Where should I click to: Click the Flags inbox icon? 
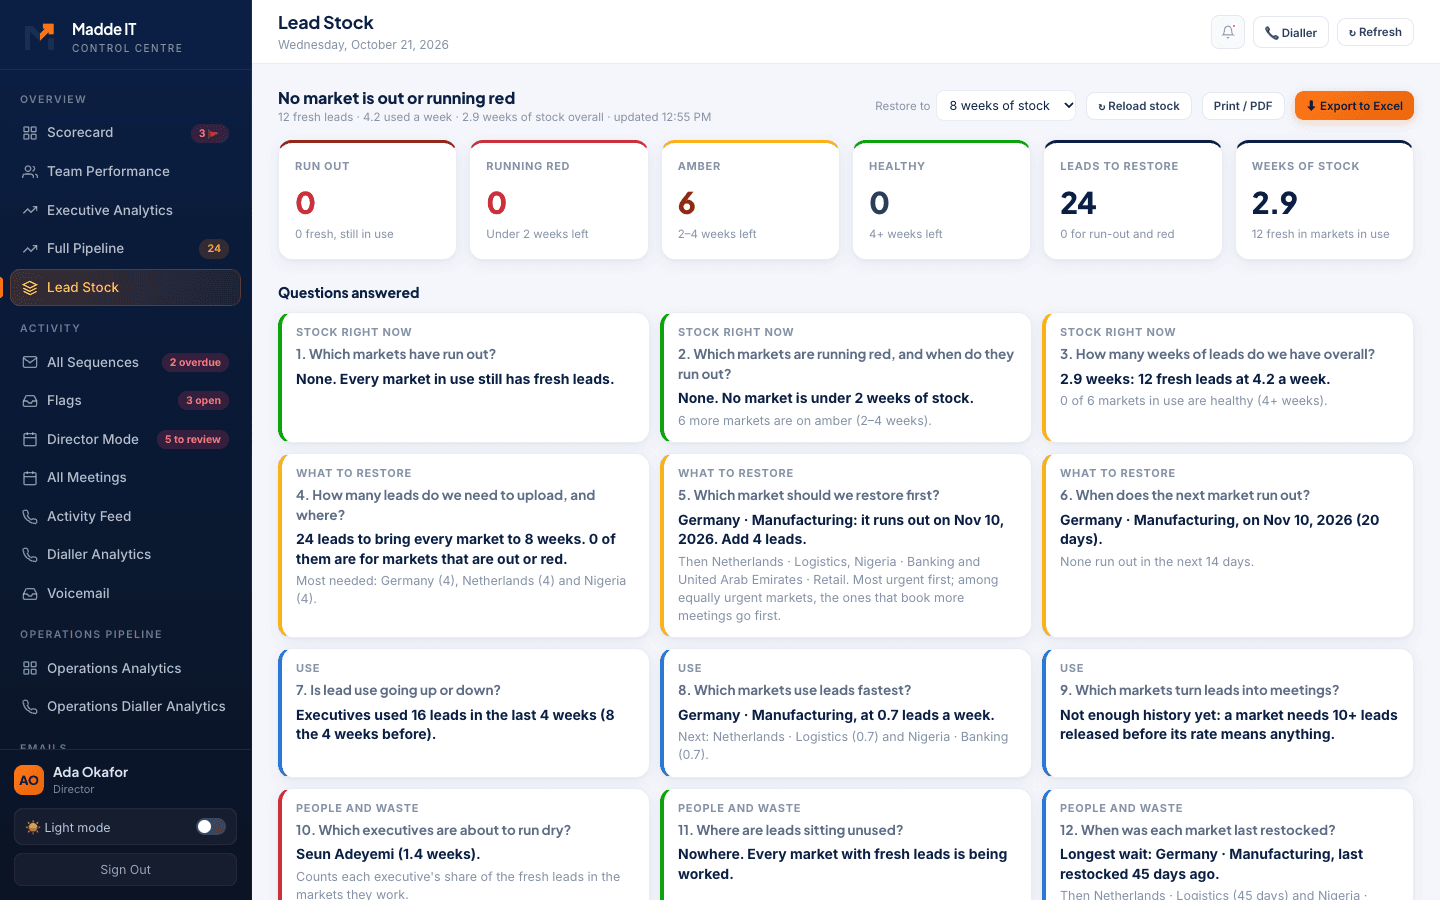[30, 401]
